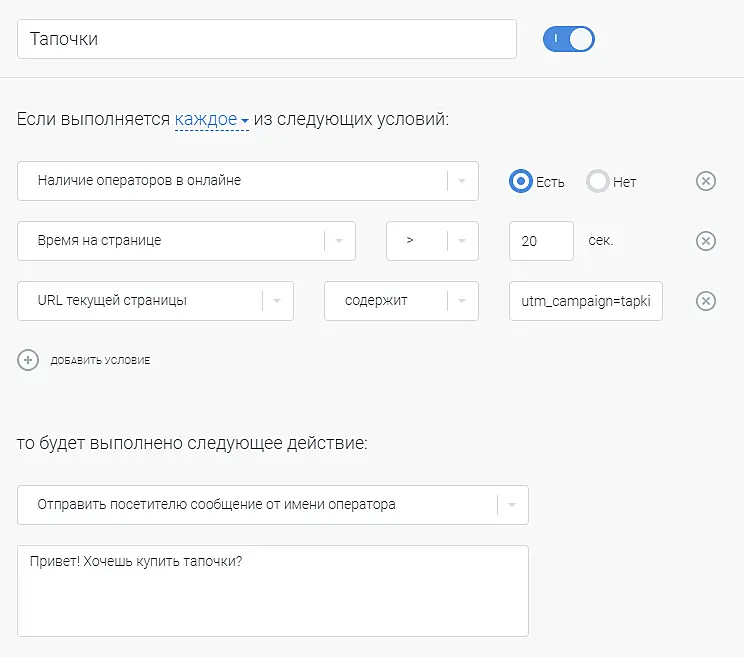744x657 pixels.
Task: Remove the URL текущей страницы condition
Action: [x=705, y=301]
